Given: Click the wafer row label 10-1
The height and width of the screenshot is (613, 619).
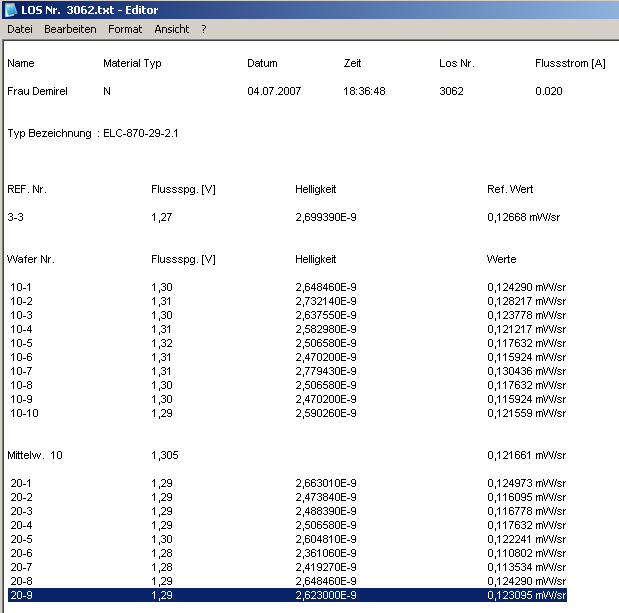Looking at the screenshot, I should pyautogui.click(x=21, y=287).
